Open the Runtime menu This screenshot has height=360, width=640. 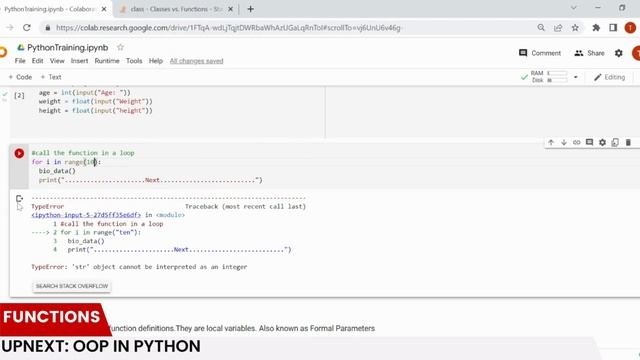[107, 61]
